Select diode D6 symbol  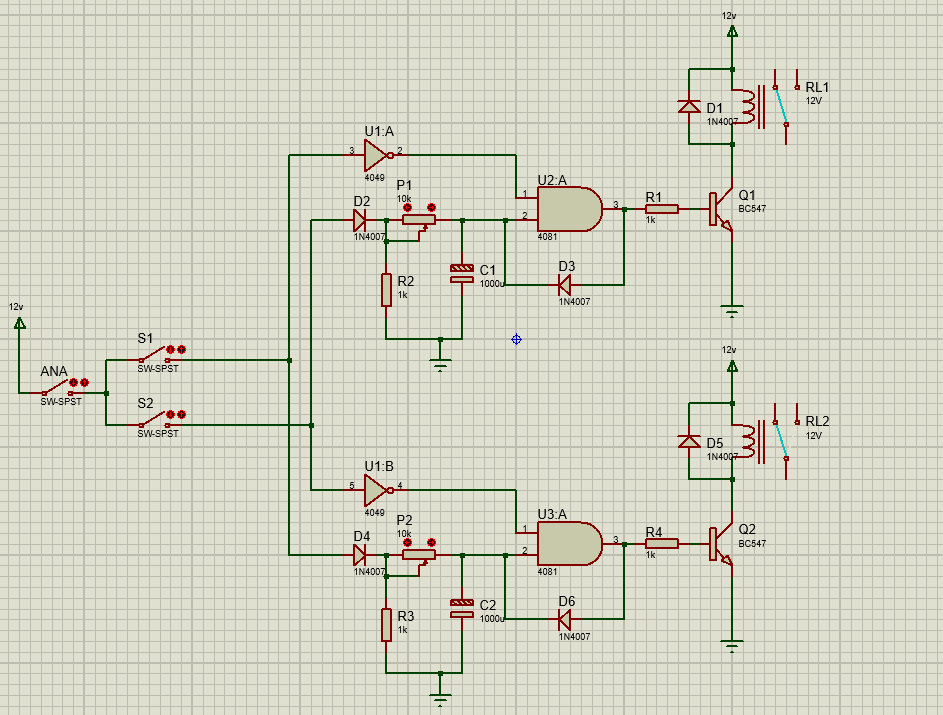pos(564,619)
